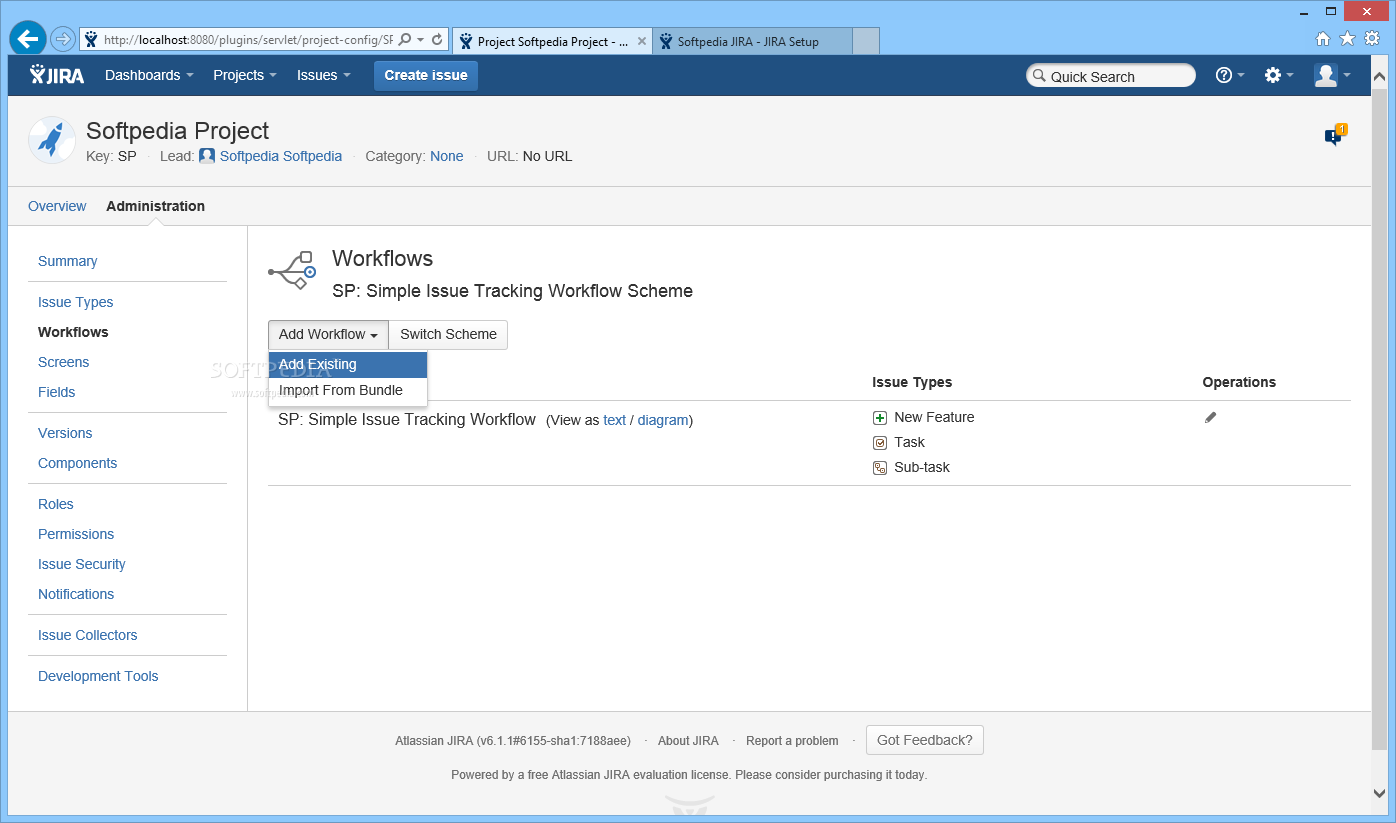Click the Category None link

tap(447, 156)
